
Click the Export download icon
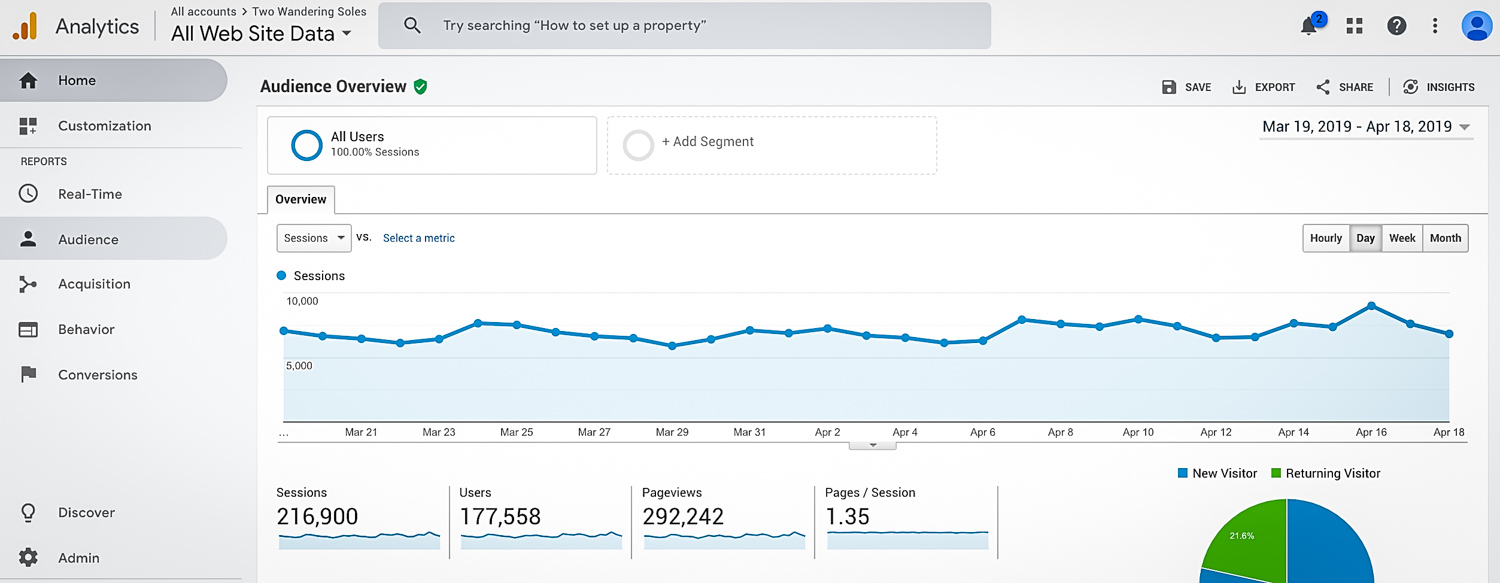[x=1239, y=87]
